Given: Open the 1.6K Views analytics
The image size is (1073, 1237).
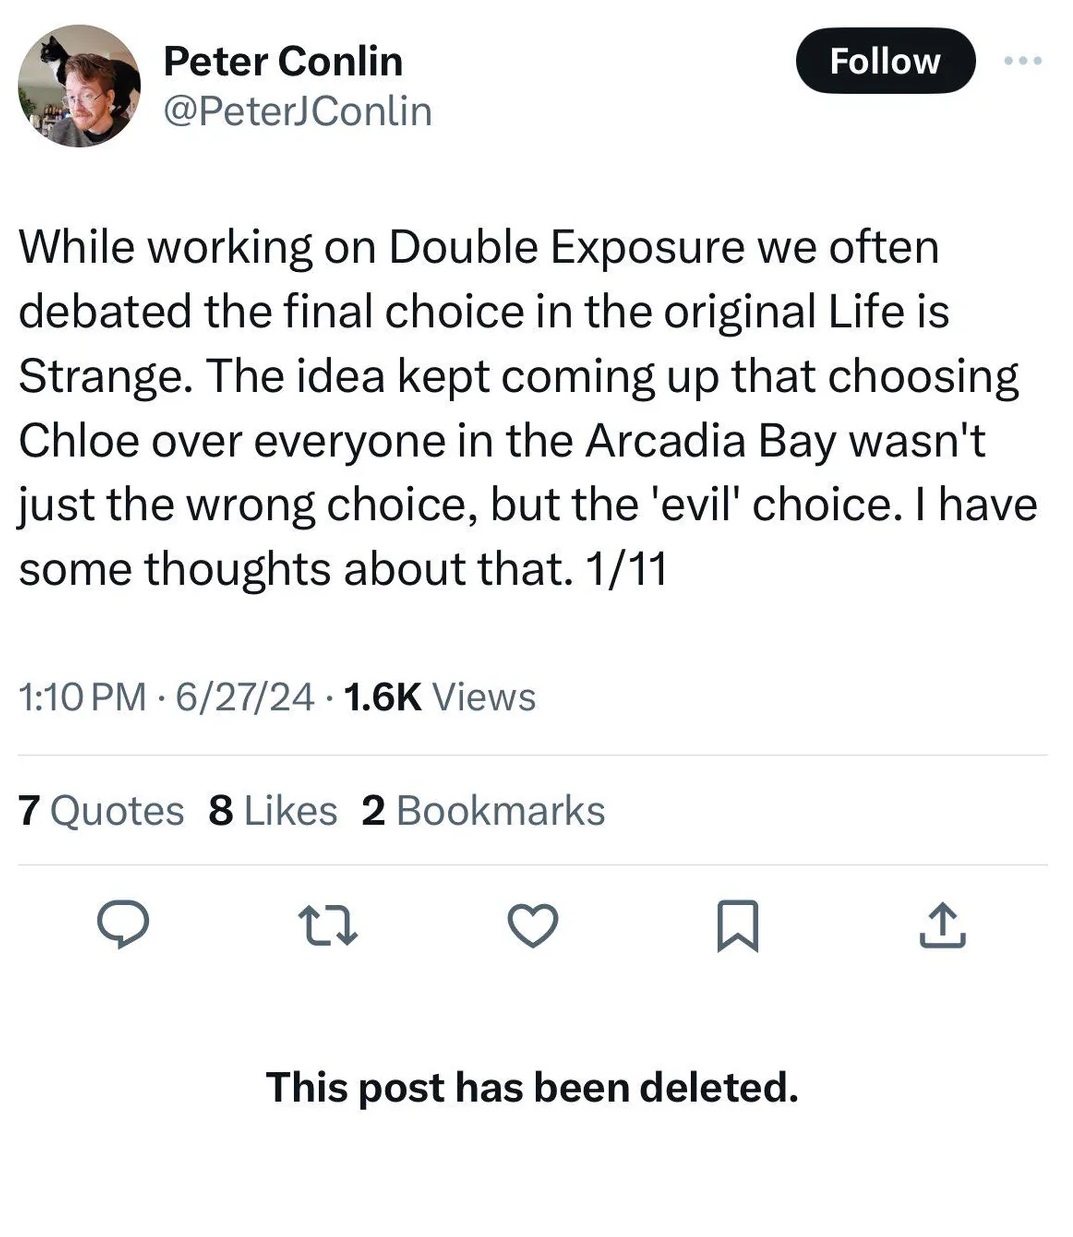Looking at the screenshot, I should click(x=439, y=697).
